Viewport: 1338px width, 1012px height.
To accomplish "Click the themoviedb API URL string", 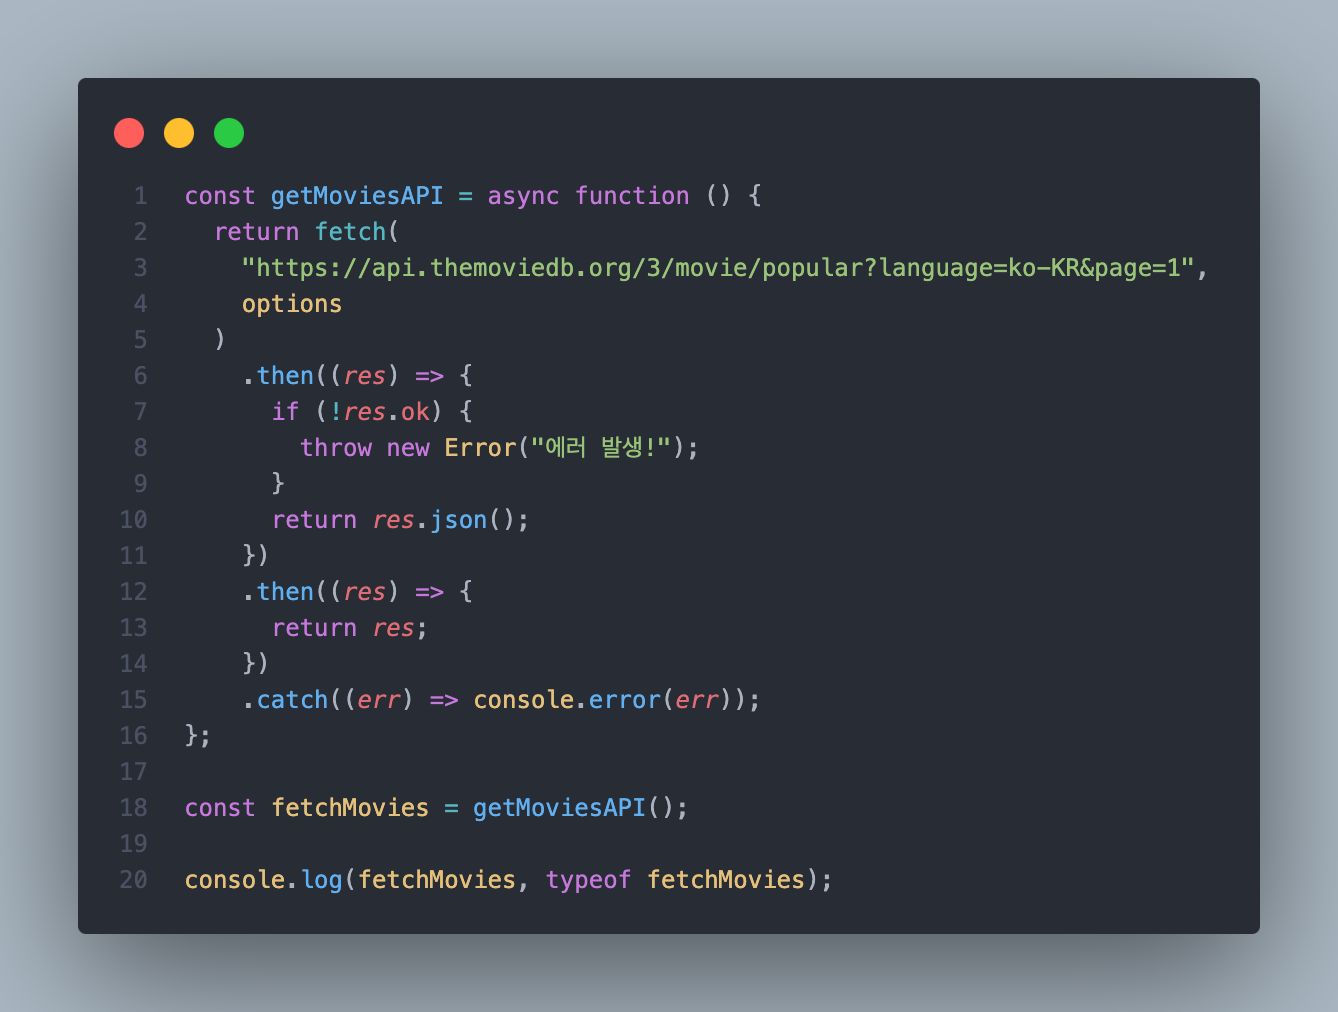I will 718,268.
